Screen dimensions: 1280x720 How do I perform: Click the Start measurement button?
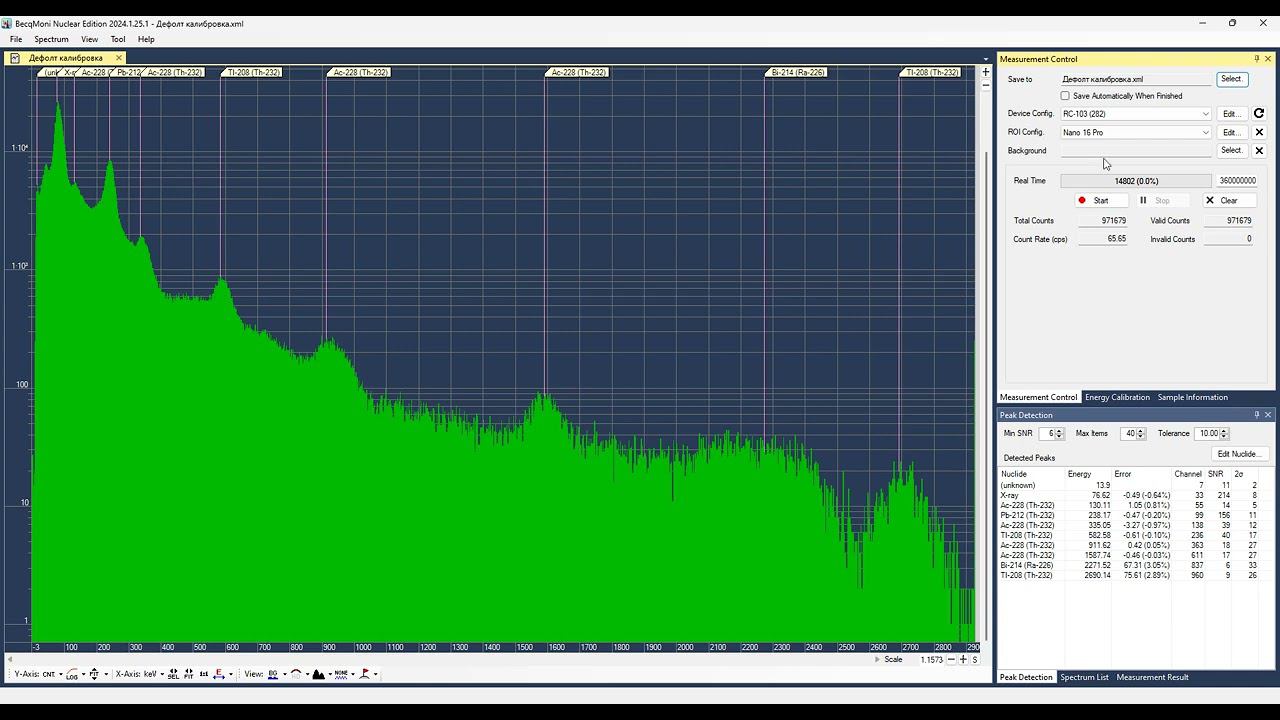click(1101, 200)
